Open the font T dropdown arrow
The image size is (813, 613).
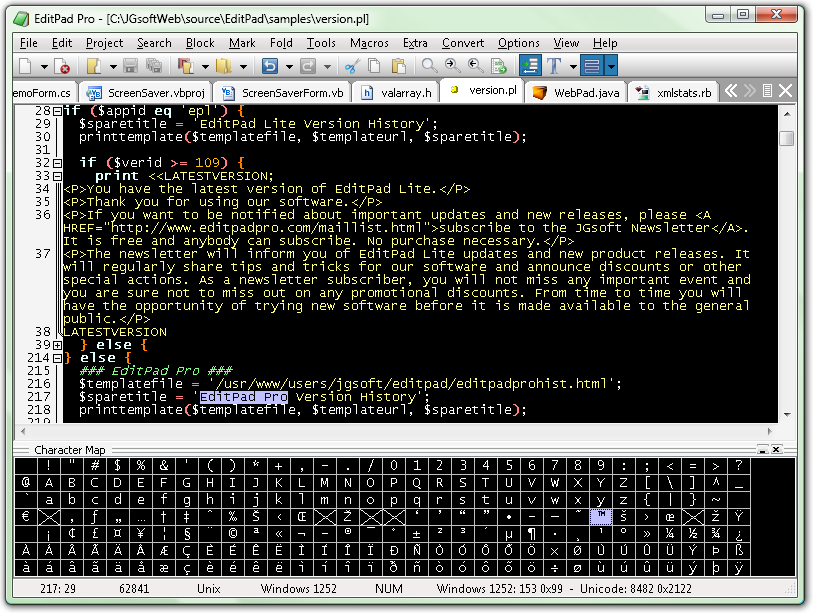[573, 66]
